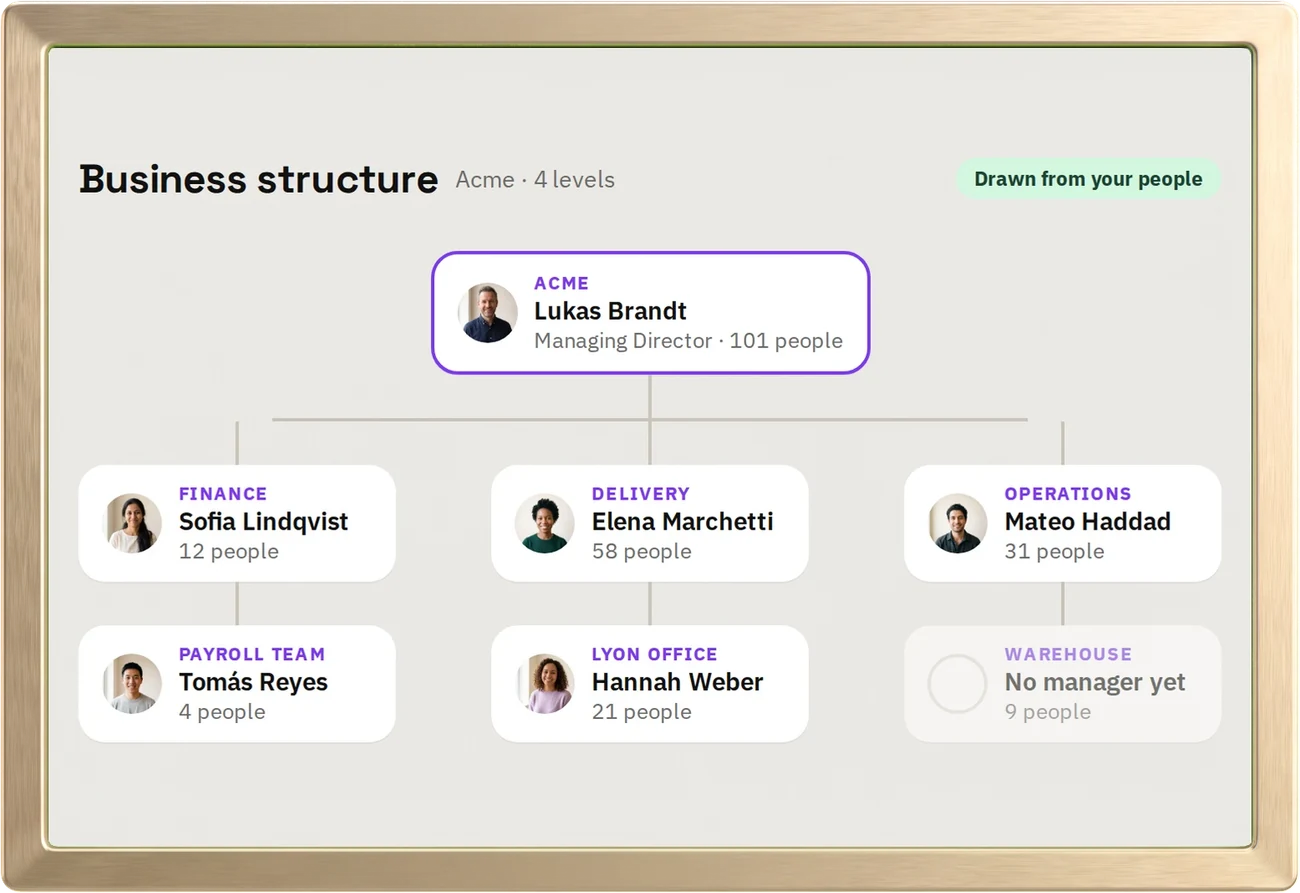Click Sofia Lindqvist's avatar
The width and height of the screenshot is (1300, 893).
[133, 523]
